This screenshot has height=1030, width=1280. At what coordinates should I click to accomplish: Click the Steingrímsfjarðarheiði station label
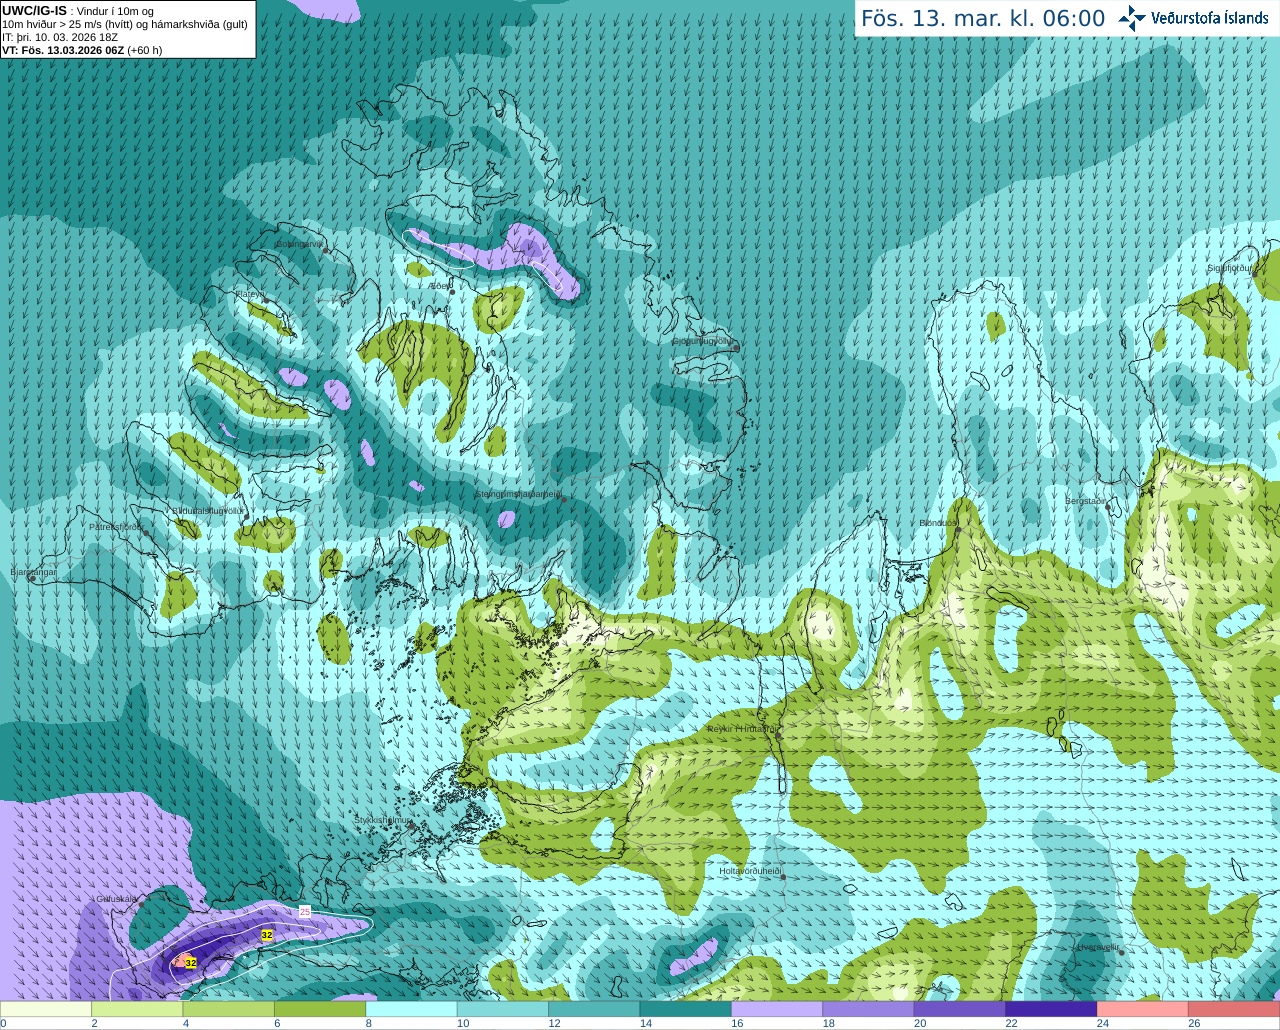(x=518, y=494)
